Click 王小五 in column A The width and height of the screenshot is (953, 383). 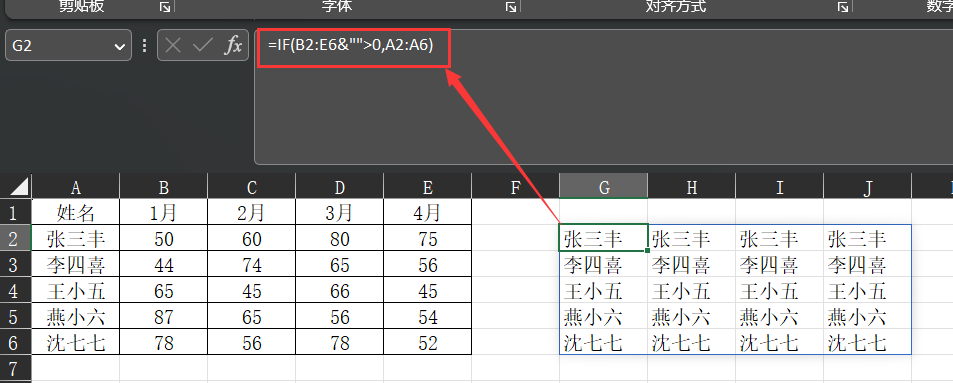click(x=75, y=290)
